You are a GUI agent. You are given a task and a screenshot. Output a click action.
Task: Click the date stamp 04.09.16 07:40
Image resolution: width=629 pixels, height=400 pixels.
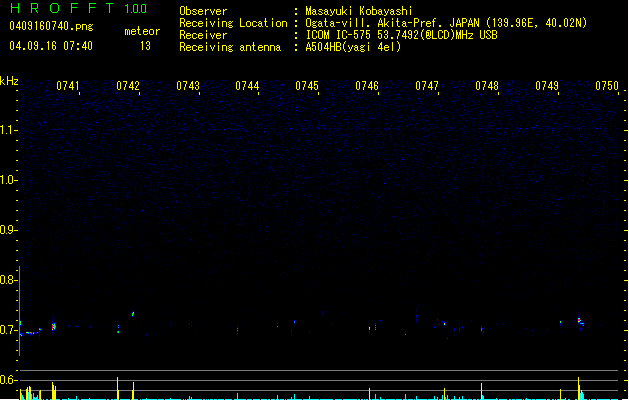(x=51, y=46)
